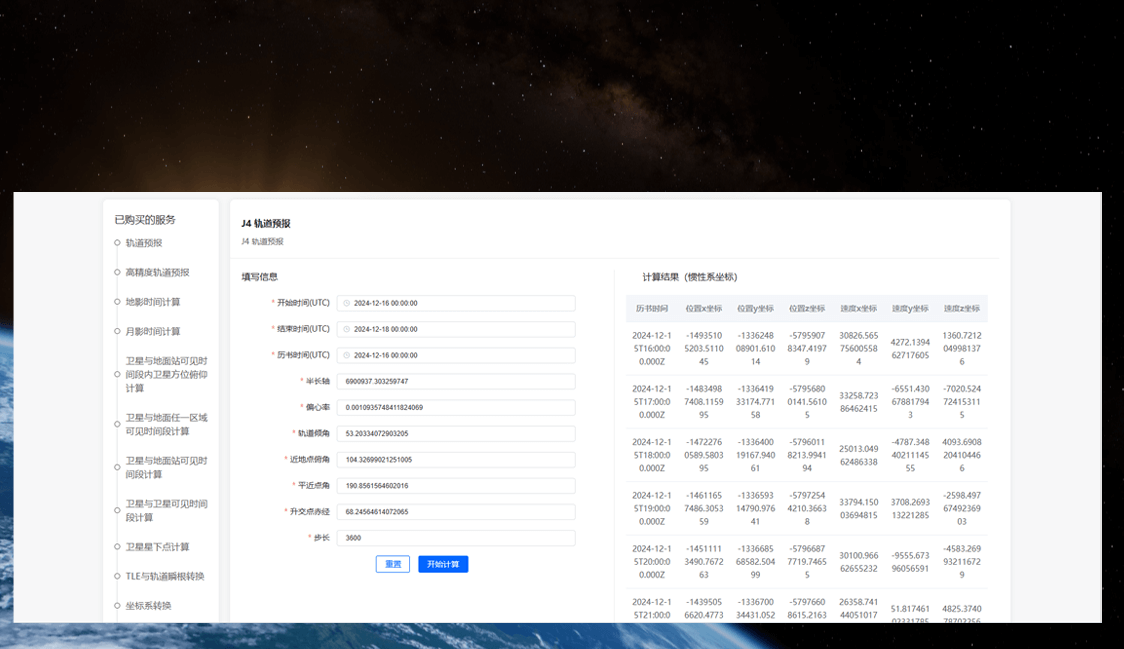1124x649 pixels.
Task: Open the 地影时间计算 service
Action: [x=153, y=302]
